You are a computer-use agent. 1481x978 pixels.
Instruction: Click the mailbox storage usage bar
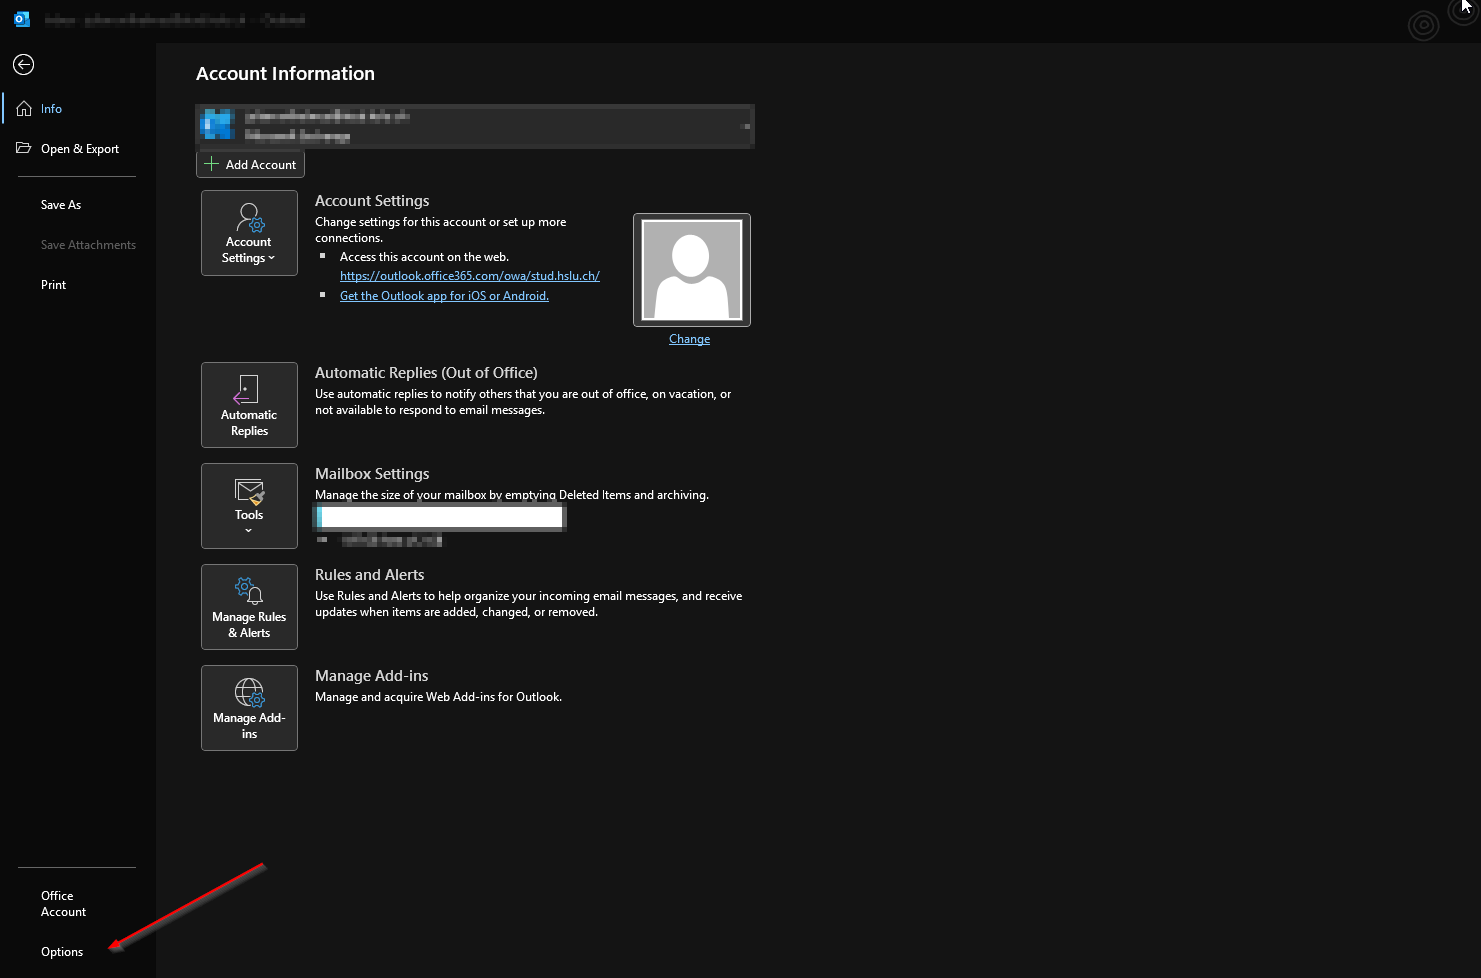coord(440,517)
